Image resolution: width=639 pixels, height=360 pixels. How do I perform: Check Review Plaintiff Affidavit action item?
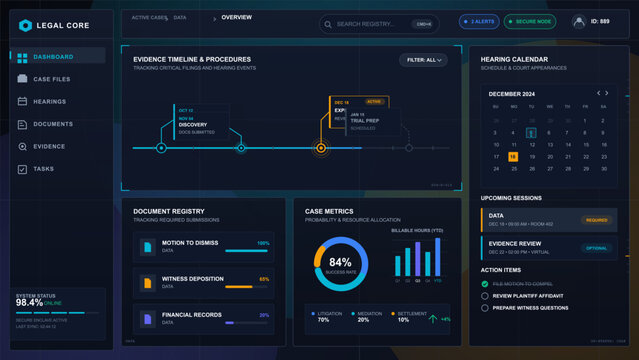(485, 296)
